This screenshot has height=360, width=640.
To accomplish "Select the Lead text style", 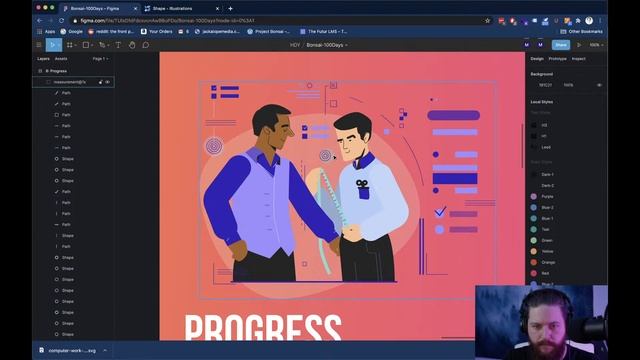I will click(546, 147).
